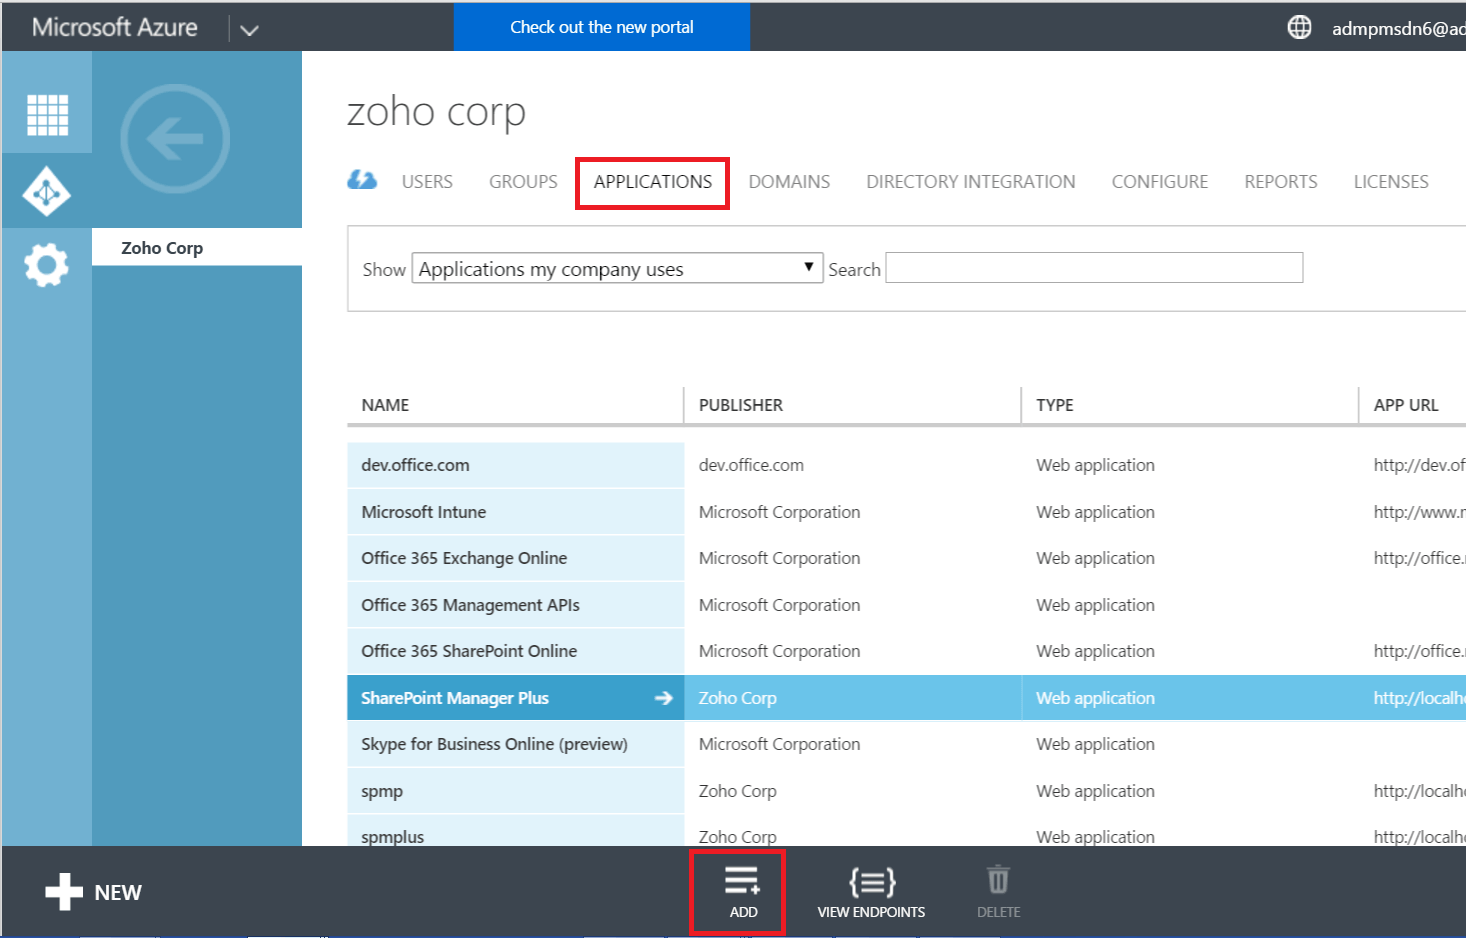Viewport: 1466px width, 938px height.
Task: Open SharePoint Manager Plus arrow
Action: coord(663,698)
